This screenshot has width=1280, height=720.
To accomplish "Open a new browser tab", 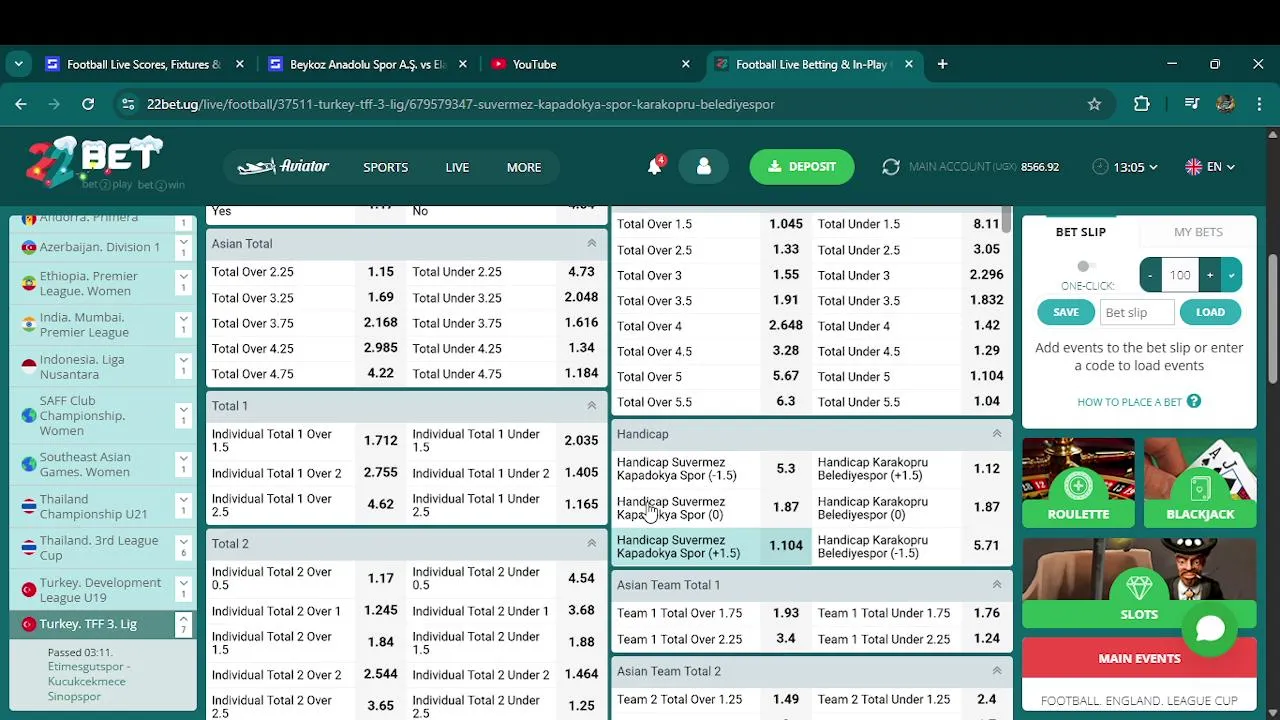I will (942, 64).
